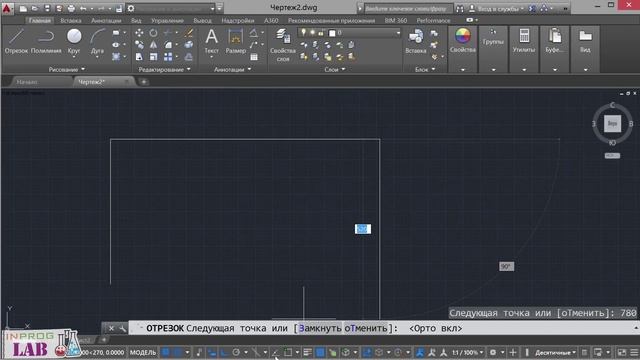640x360 pixels.
Task: Open the Буфер clipboard panel
Action: coord(554,41)
